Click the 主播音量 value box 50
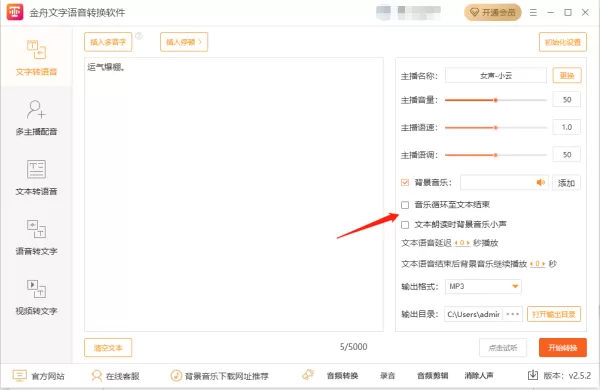This screenshot has width=600, height=390. pyautogui.click(x=567, y=100)
